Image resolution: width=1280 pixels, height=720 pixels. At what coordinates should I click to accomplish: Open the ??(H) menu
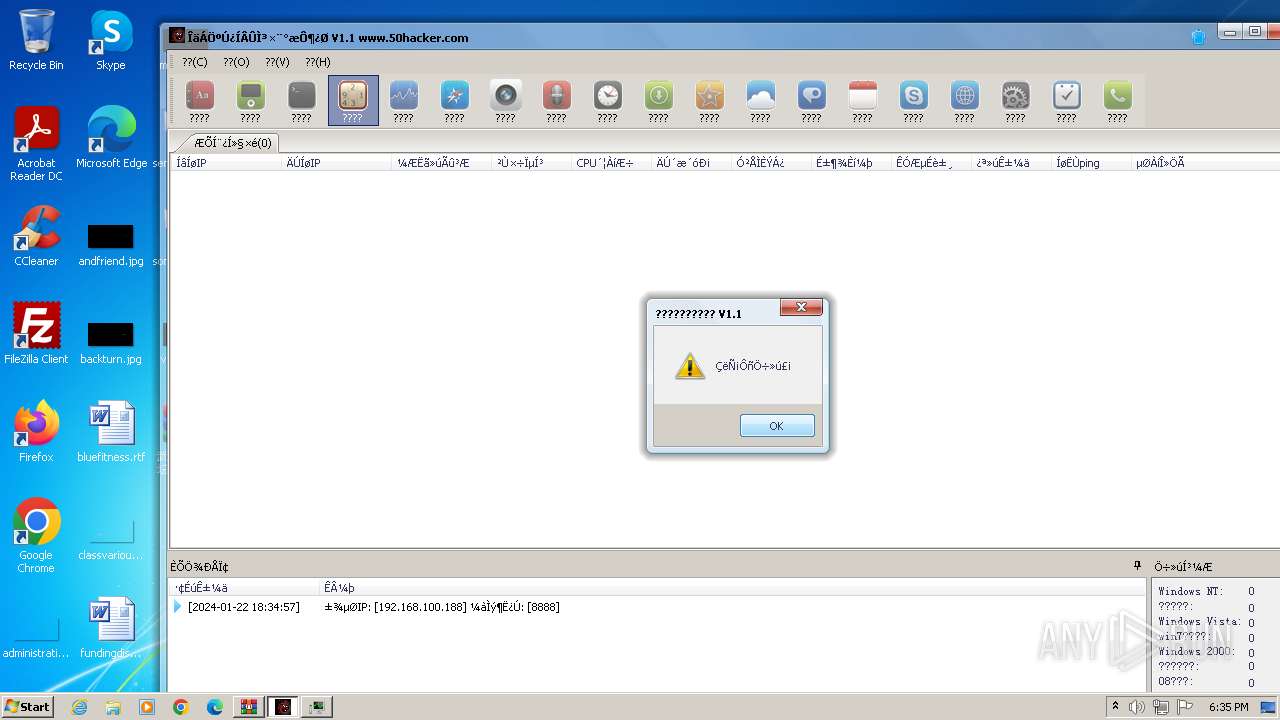tap(318, 62)
